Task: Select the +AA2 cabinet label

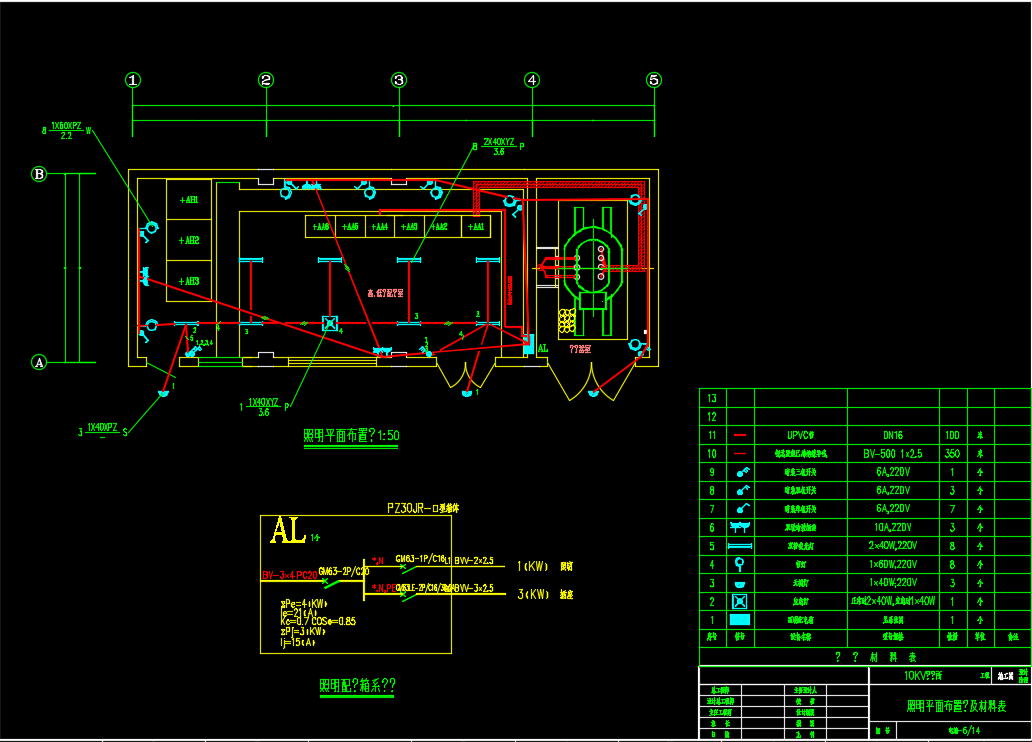Action: 439,226
